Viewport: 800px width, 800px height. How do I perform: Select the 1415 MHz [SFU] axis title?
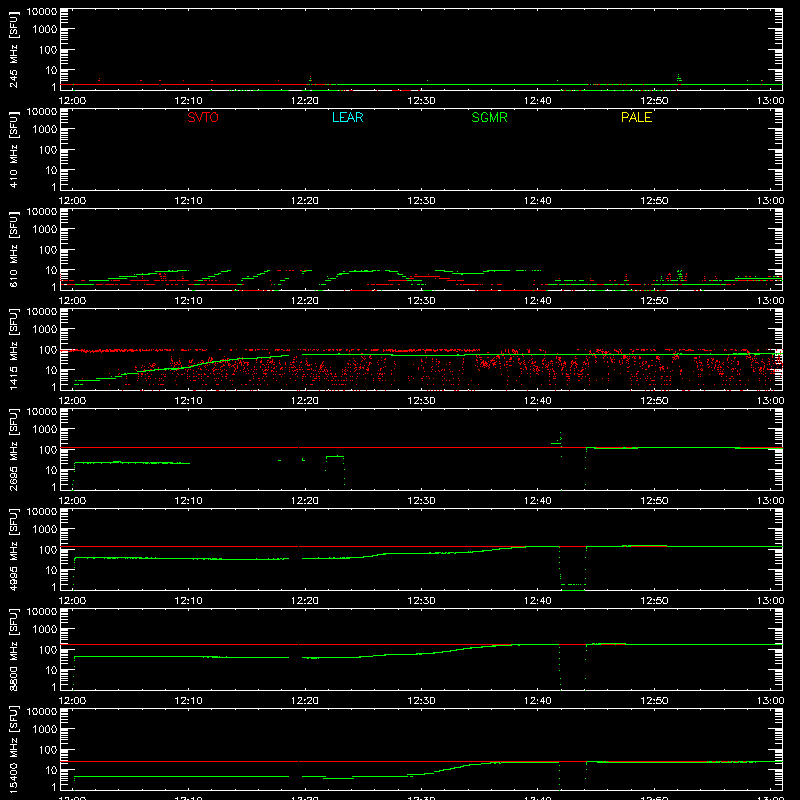tap(14, 350)
